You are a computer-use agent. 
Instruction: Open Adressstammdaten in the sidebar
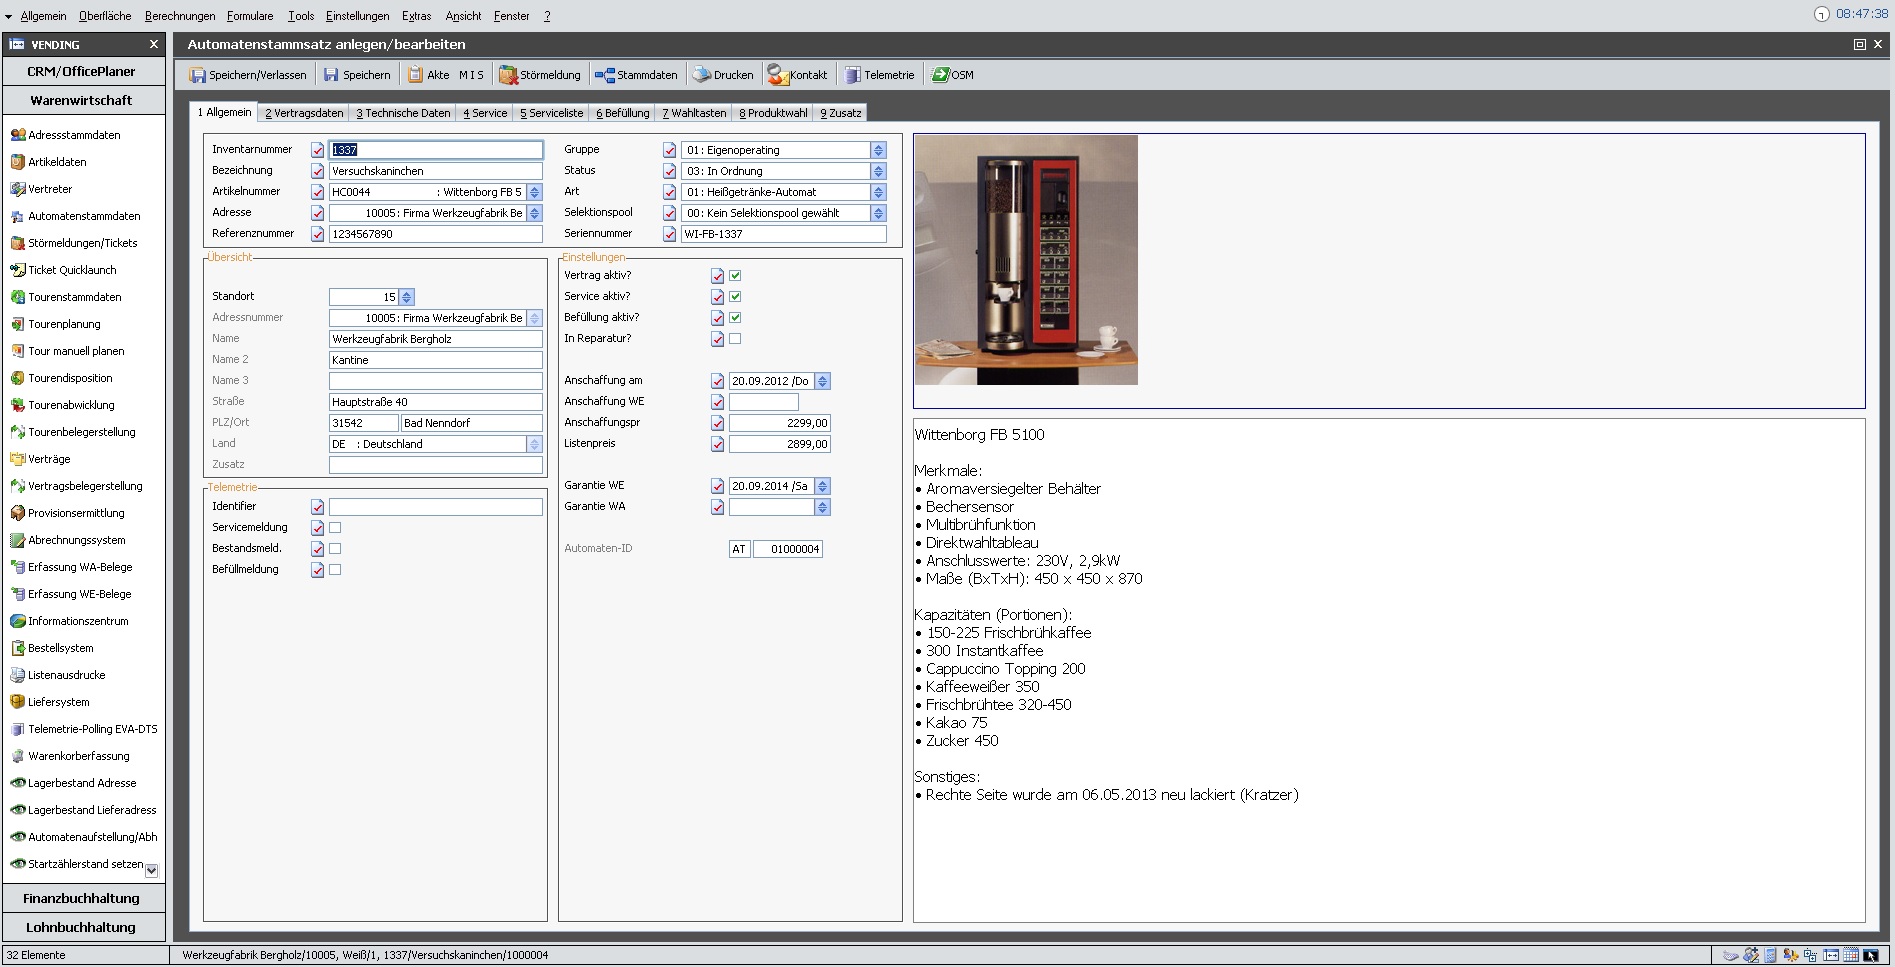pyautogui.click(x=74, y=135)
